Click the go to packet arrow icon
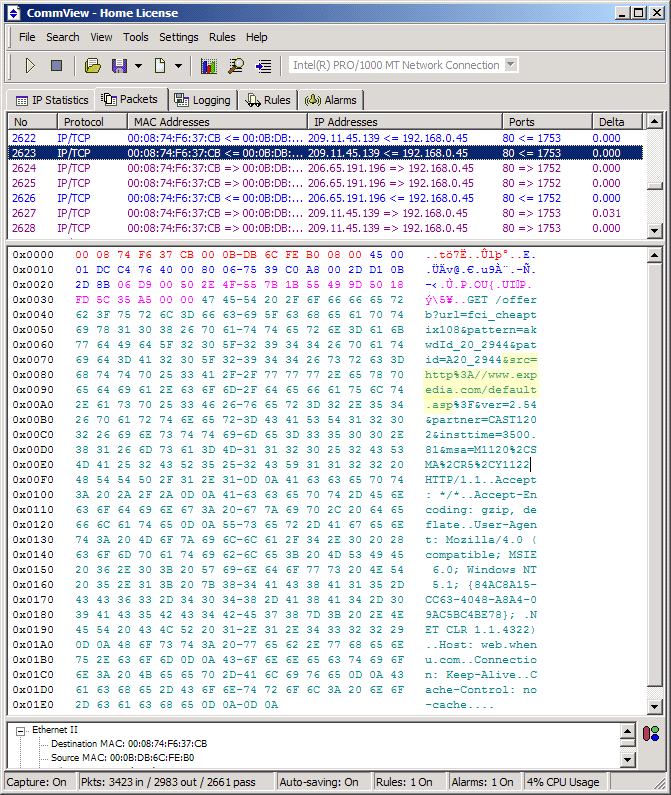This screenshot has width=671, height=795. (x=263, y=66)
